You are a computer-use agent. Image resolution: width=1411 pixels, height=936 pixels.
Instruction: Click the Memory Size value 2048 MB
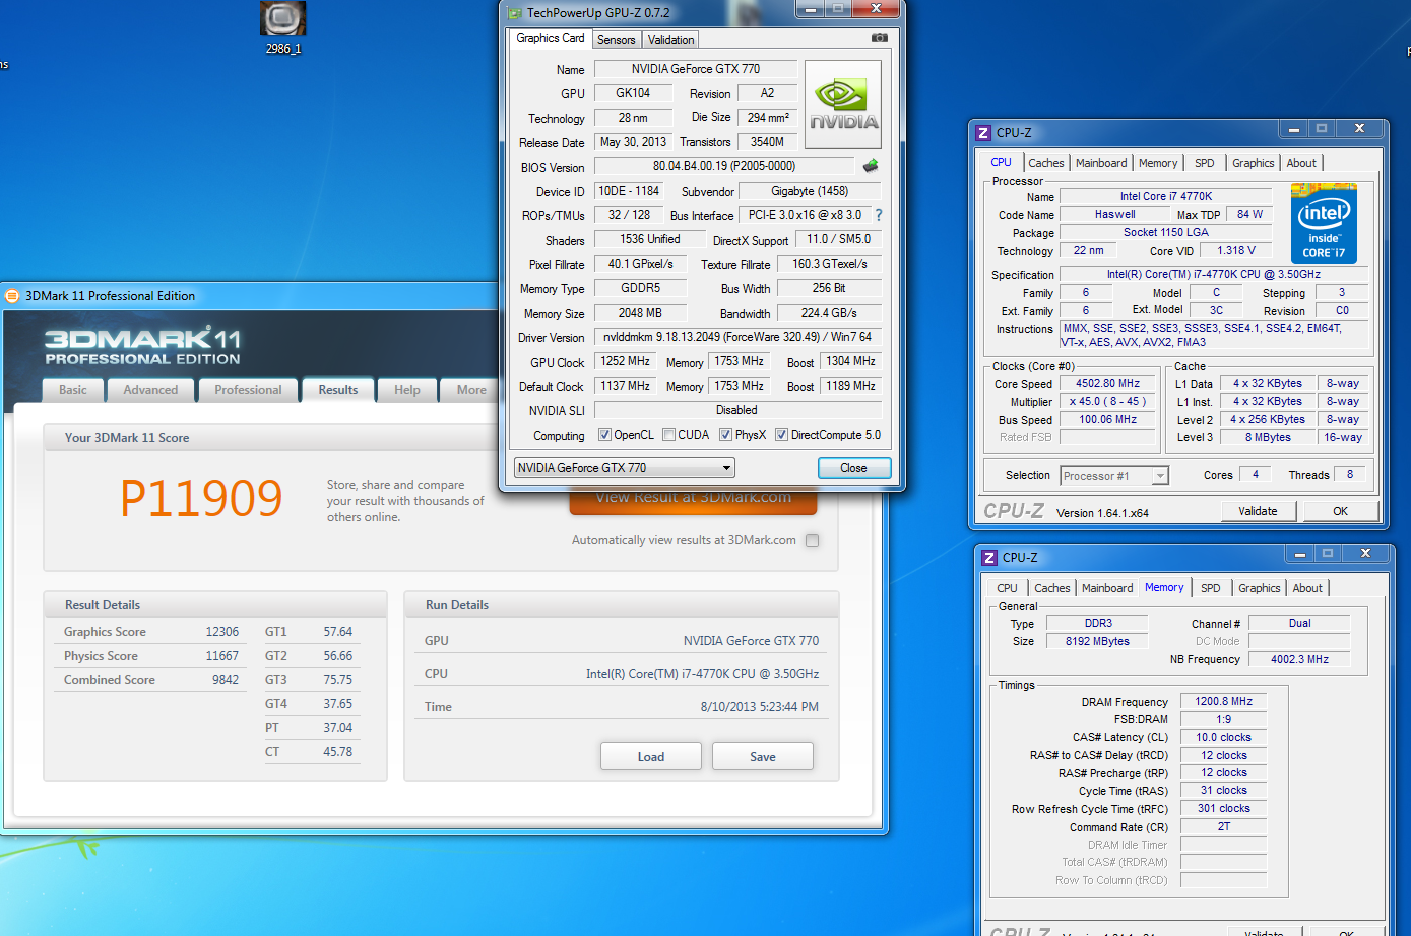(x=640, y=313)
